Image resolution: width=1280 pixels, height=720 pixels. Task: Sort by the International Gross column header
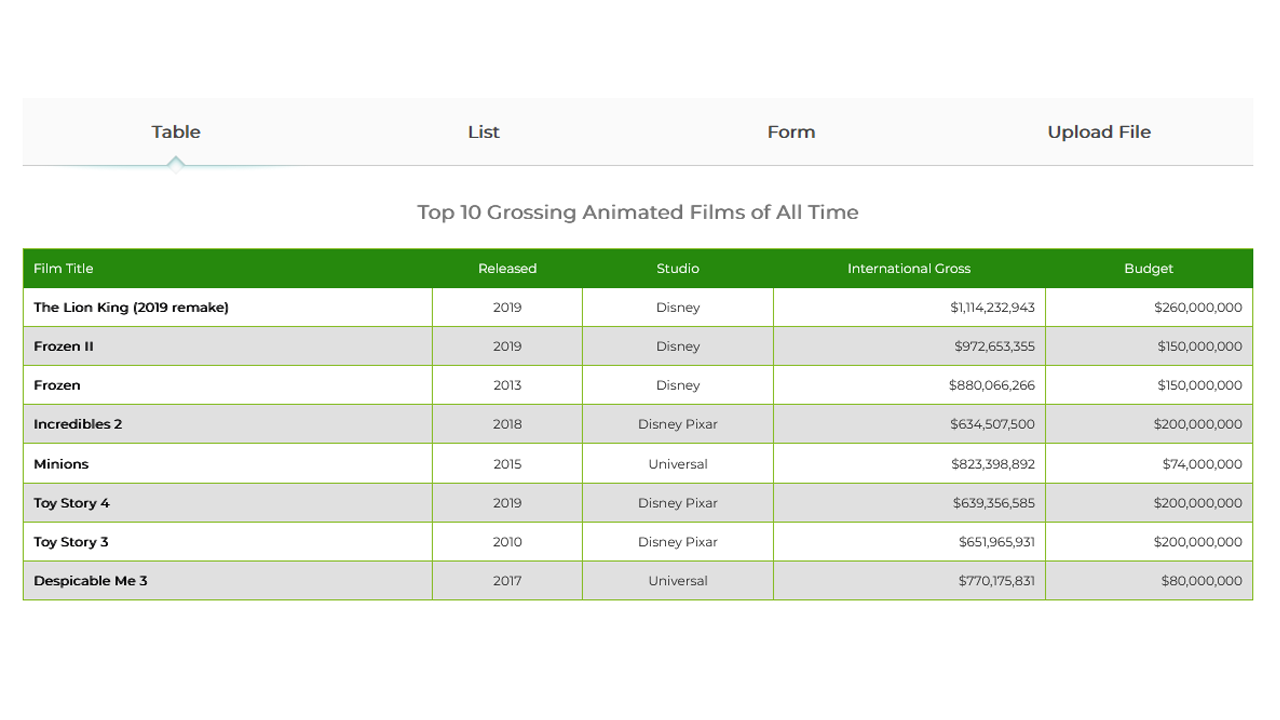point(908,268)
